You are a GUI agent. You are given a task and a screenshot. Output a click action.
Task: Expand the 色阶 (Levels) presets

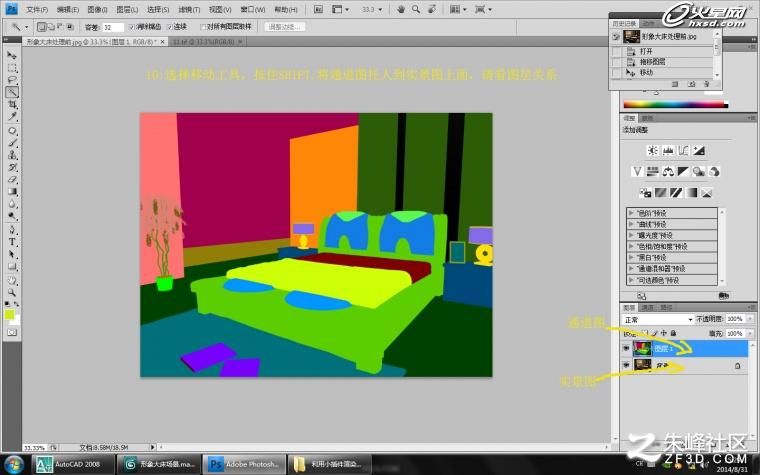(631, 213)
